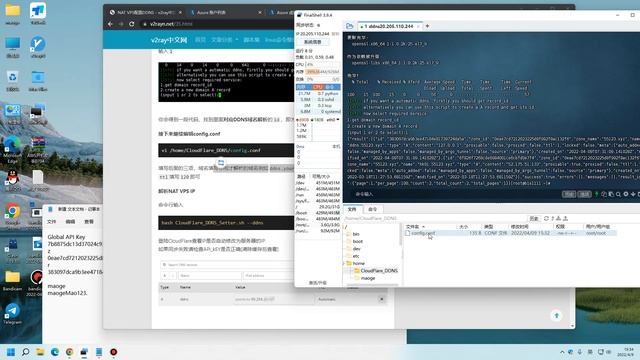Viewport: 640px width, 360px height.
Task: Select the dev folder in tree
Action: click(356, 249)
